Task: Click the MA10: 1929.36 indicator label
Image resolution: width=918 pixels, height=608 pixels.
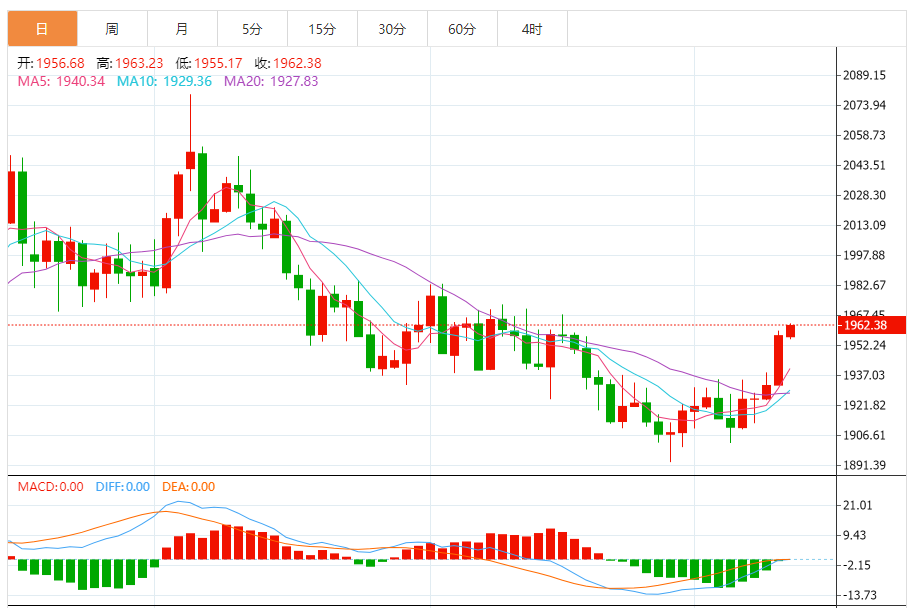Action: 164,81
